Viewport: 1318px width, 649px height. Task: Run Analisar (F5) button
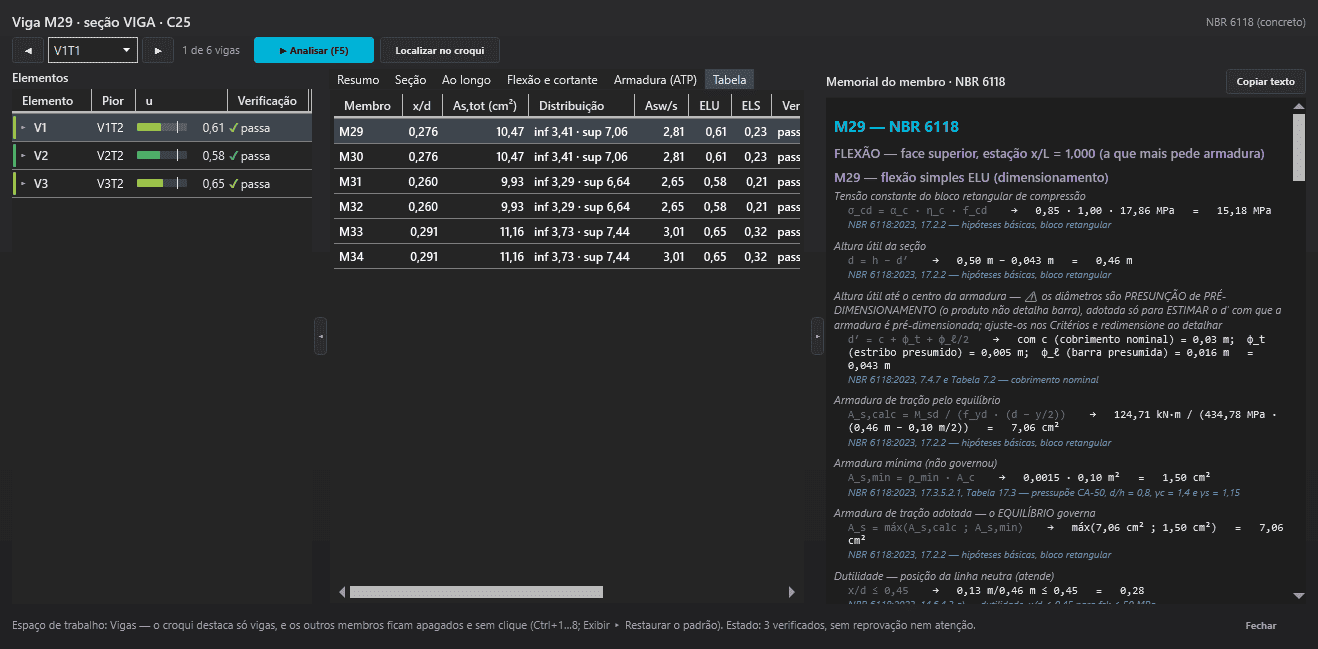[x=314, y=50]
